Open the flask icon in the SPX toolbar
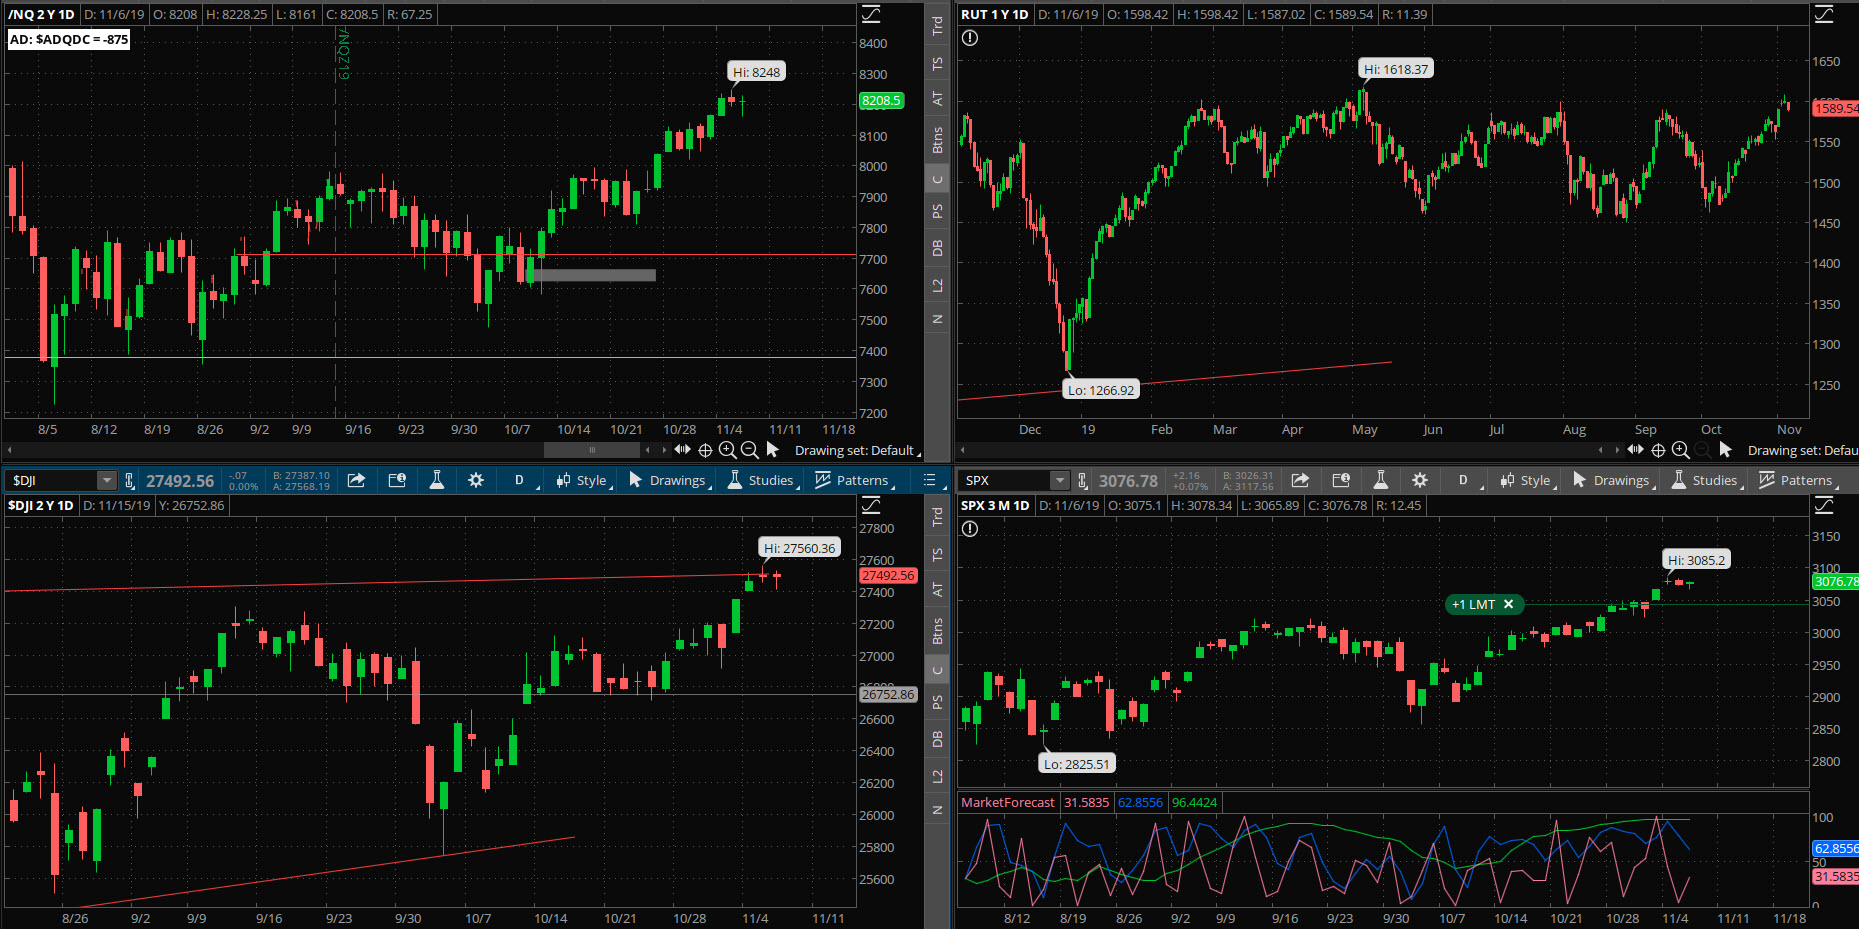The width and height of the screenshot is (1859, 929). (1380, 480)
